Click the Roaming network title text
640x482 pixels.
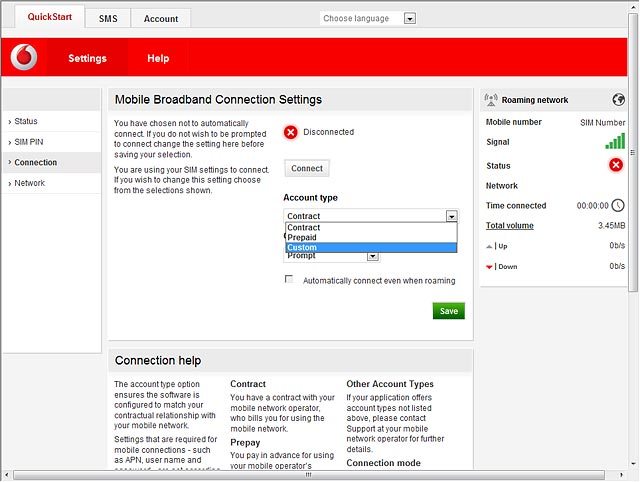click(535, 100)
